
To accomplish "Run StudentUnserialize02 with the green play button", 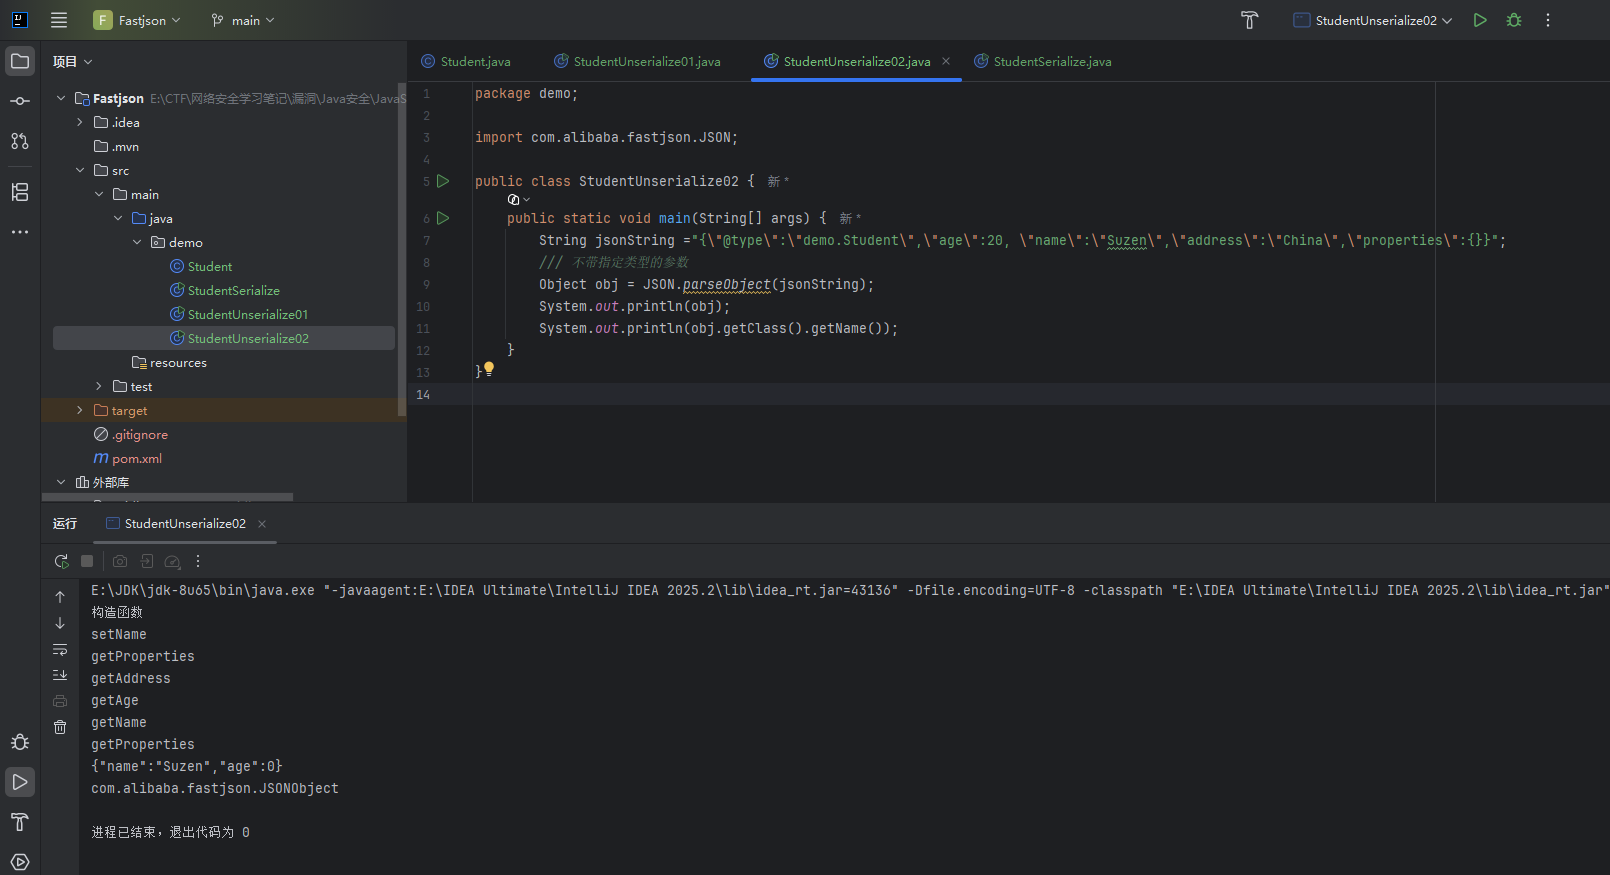I will click(x=1480, y=20).
